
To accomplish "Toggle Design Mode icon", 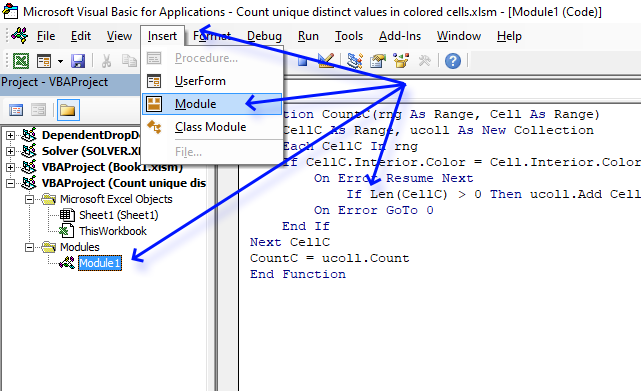I will [x=326, y=60].
